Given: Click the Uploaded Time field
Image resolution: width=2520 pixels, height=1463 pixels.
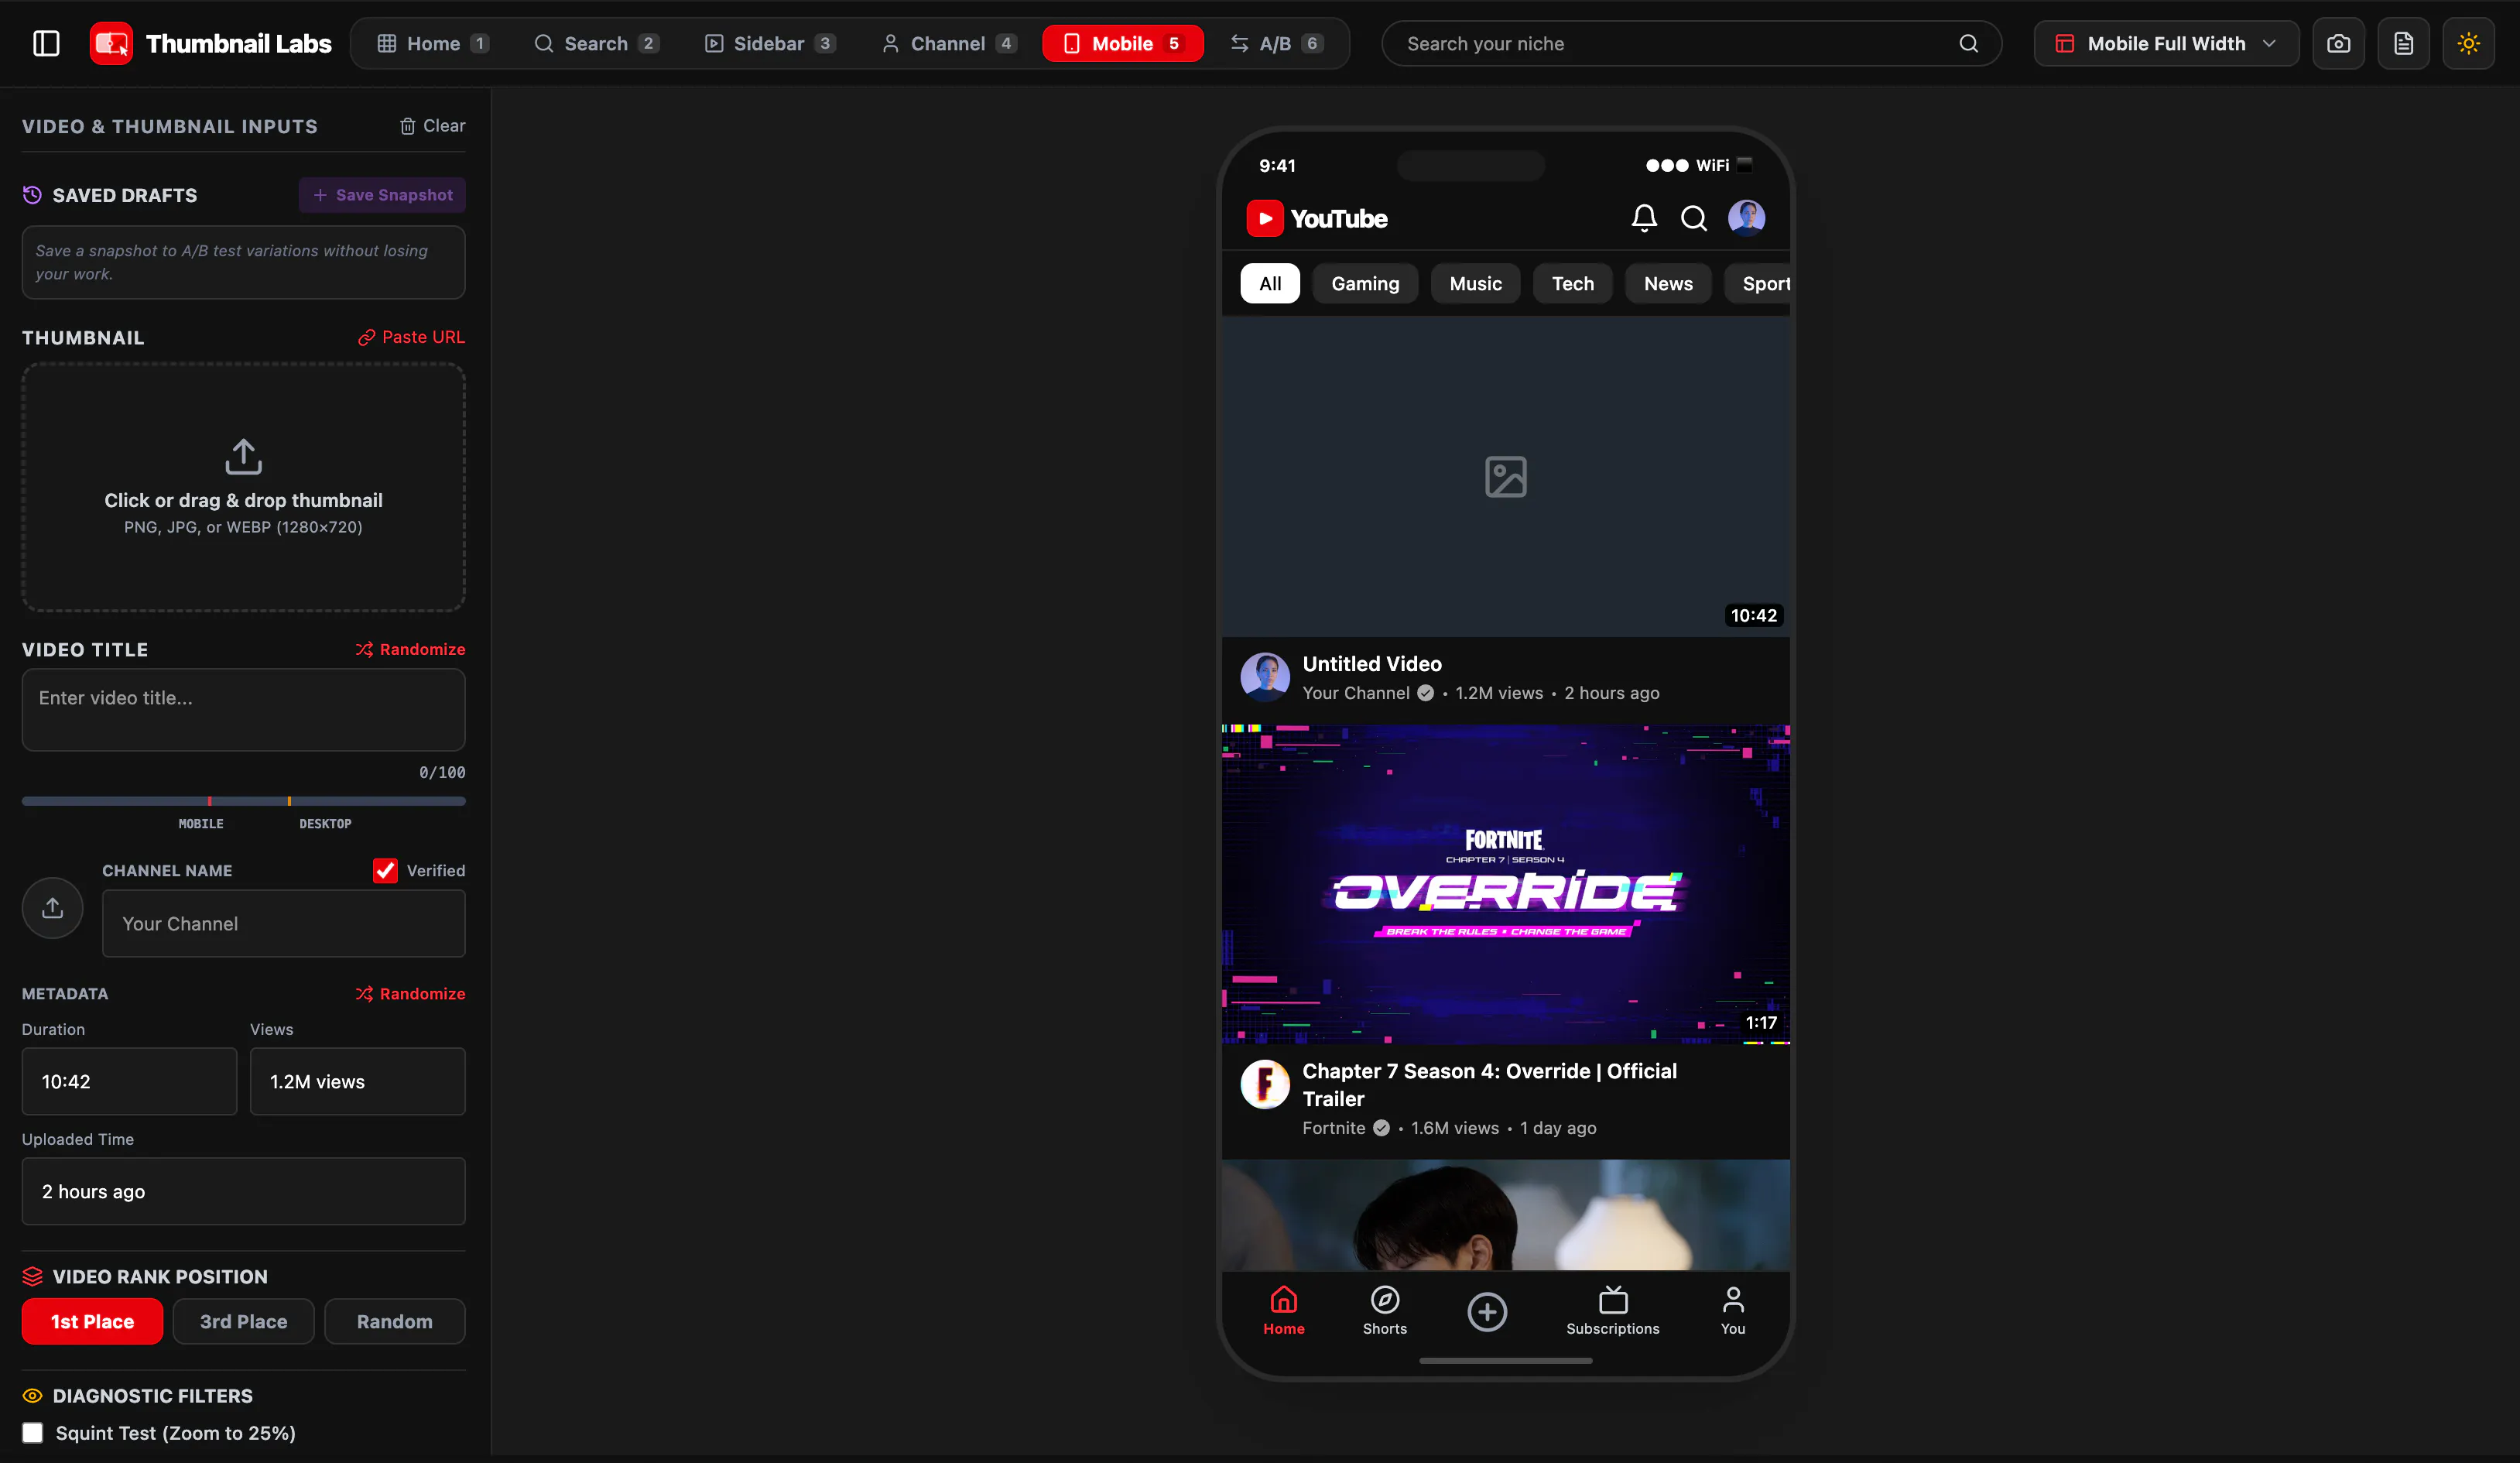Looking at the screenshot, I should click(x=243, y=1191).
